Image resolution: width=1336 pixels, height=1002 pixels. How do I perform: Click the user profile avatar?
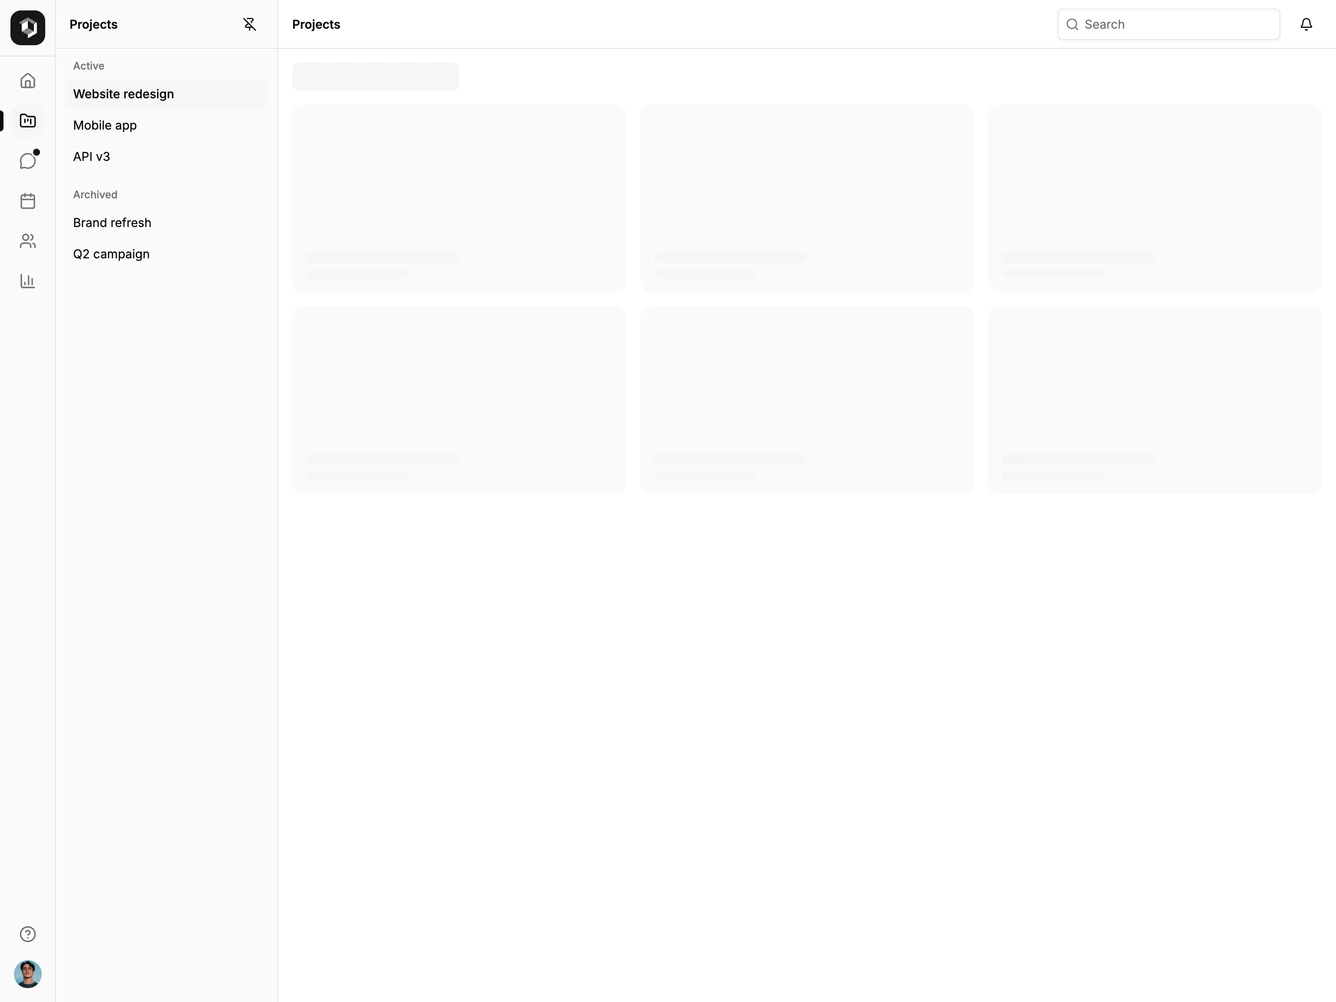coord(28,974)
